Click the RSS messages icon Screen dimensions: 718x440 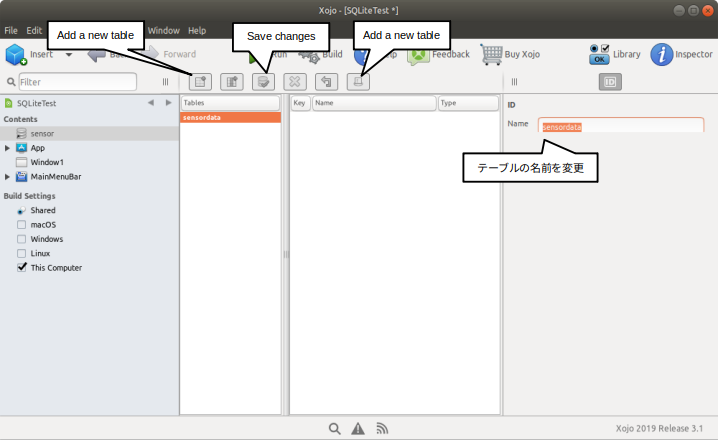(382, 429)
